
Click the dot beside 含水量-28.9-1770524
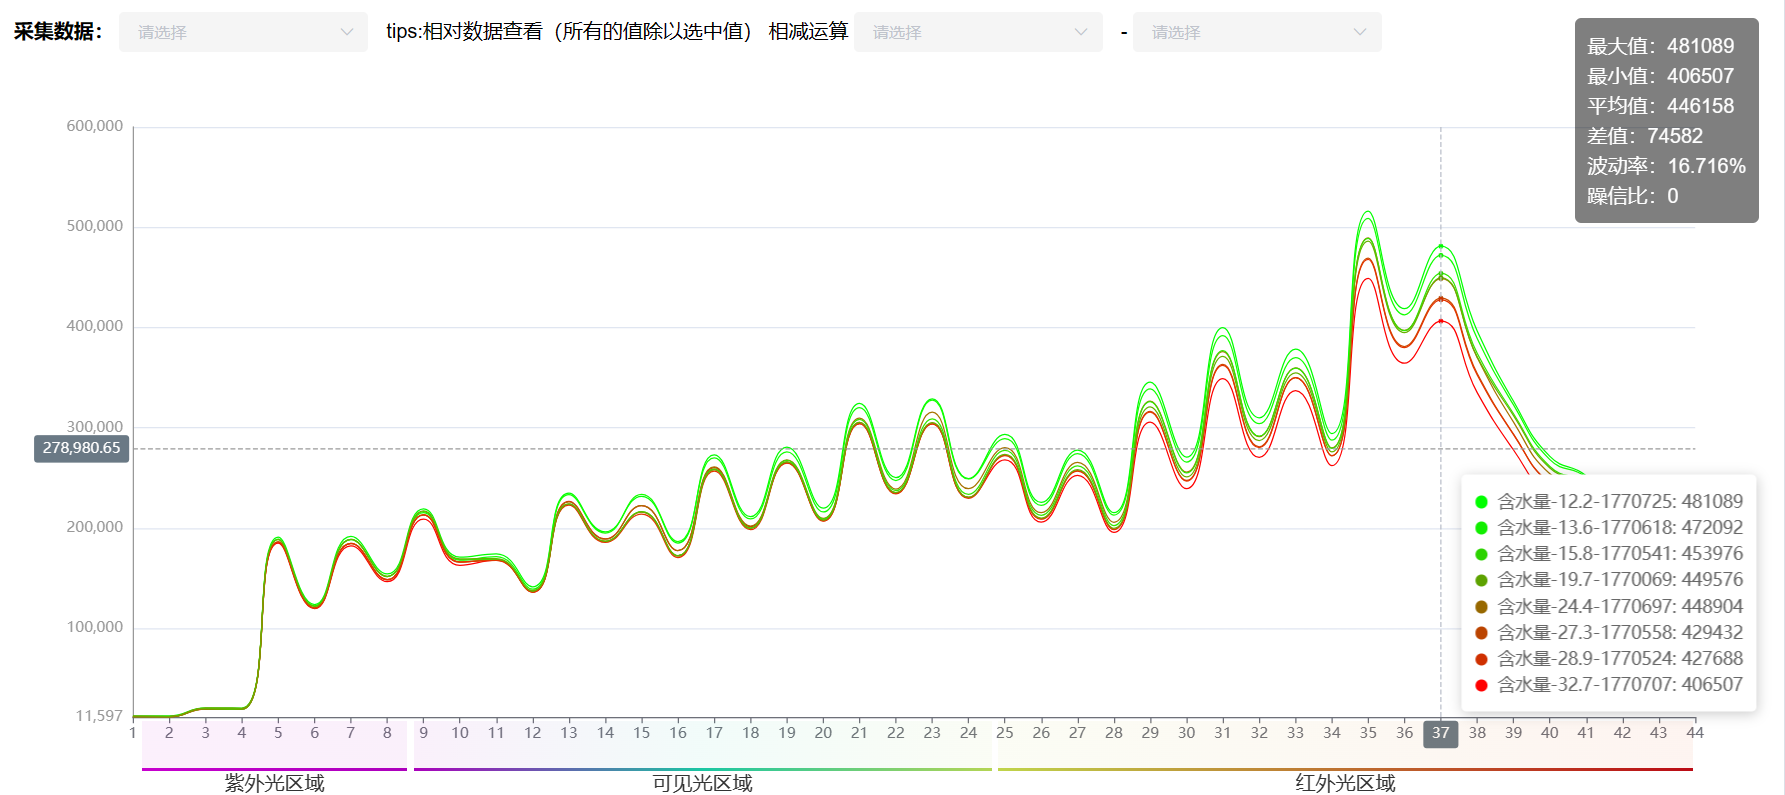click(1481, 659)
